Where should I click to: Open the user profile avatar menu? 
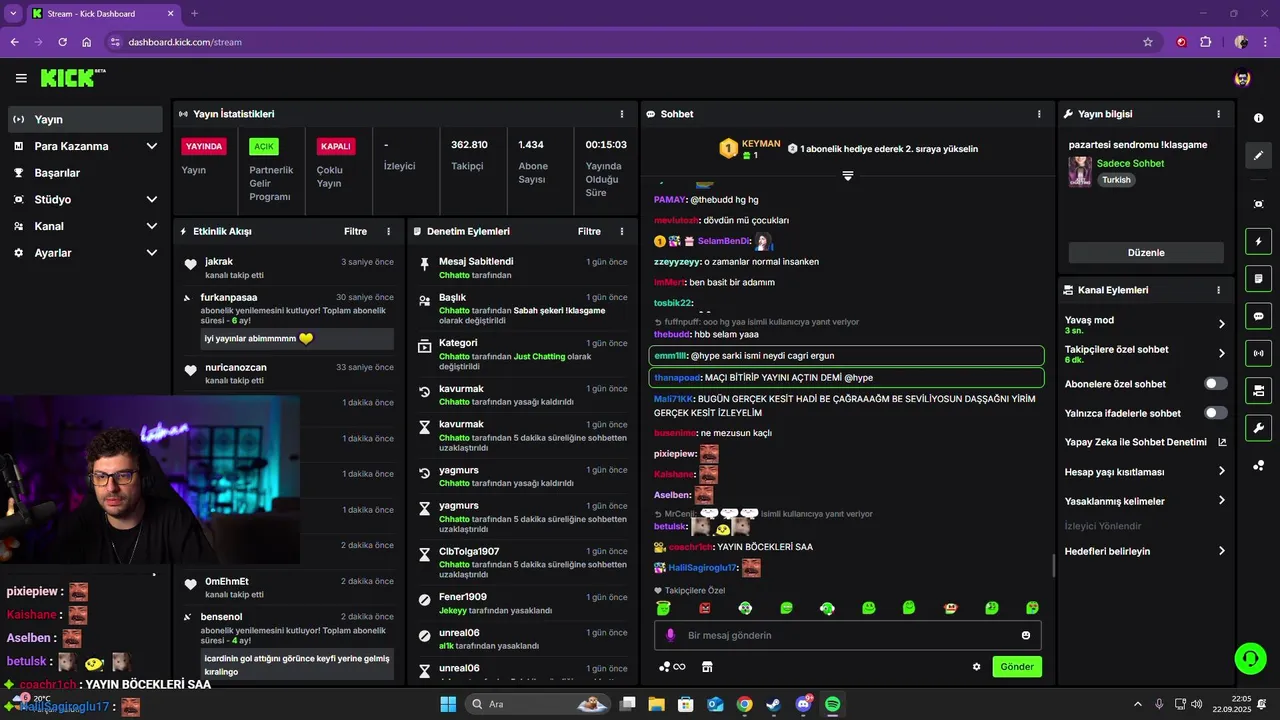tap(1242, 78)
